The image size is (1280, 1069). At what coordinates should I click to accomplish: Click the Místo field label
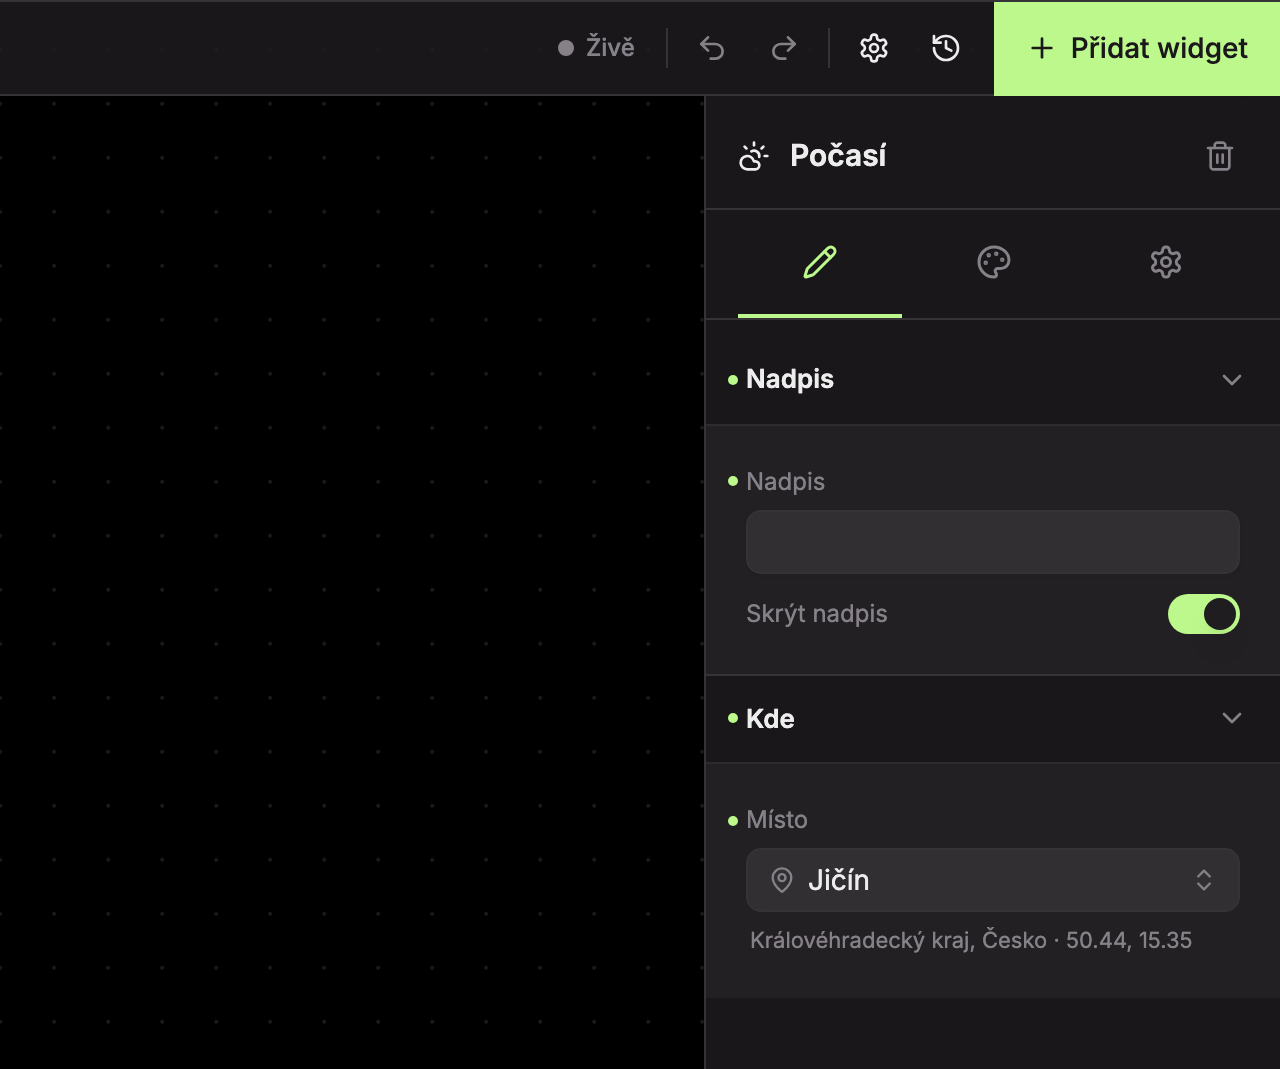pyautogui.click(x=777, y=820)
